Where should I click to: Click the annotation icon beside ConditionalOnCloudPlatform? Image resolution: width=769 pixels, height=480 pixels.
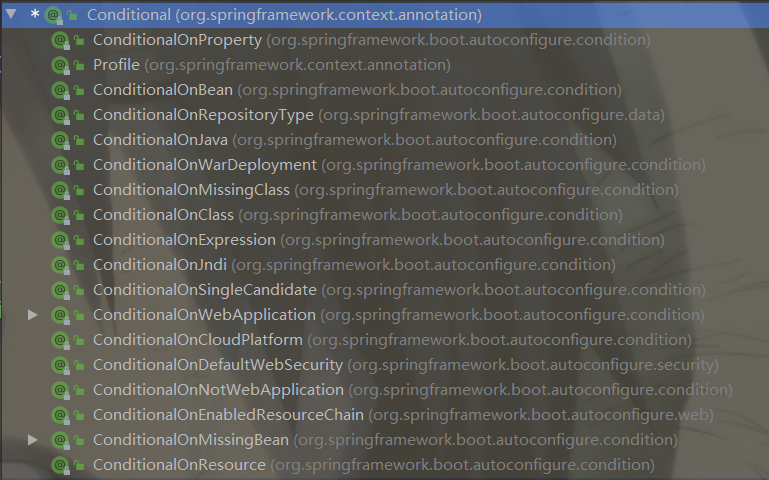(x=59, y=340)
